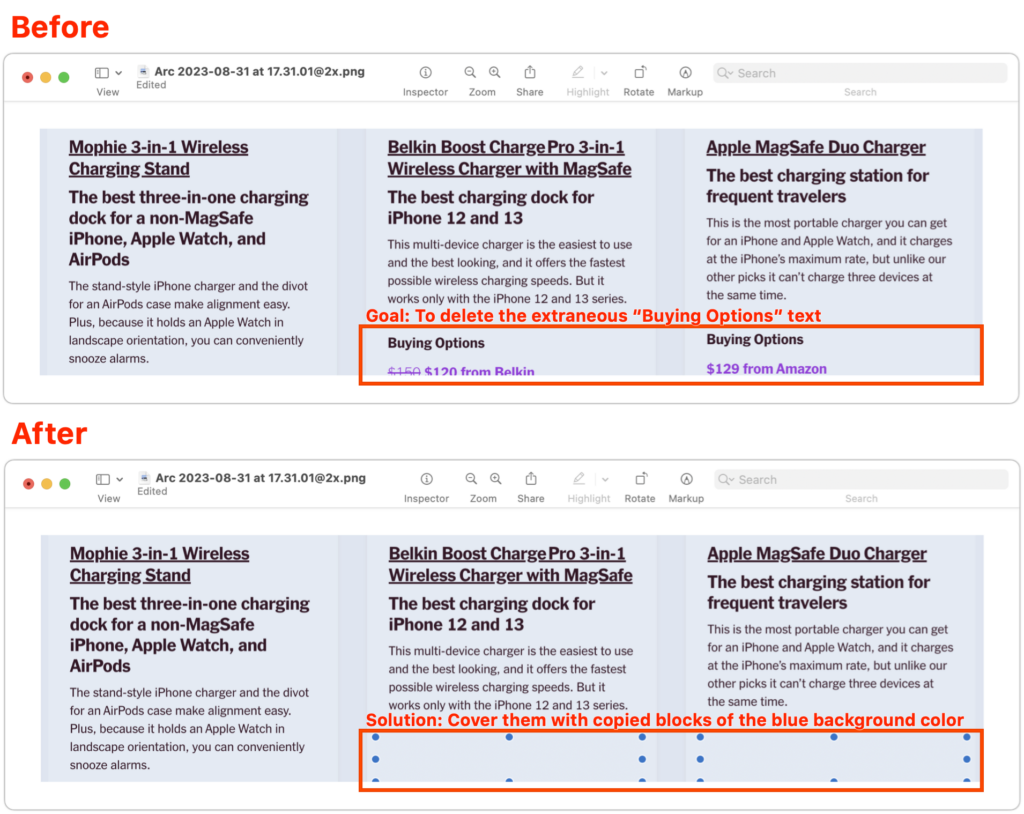
Task: Click sidebar View icon in Before window
Action: [x=102, y=73]
